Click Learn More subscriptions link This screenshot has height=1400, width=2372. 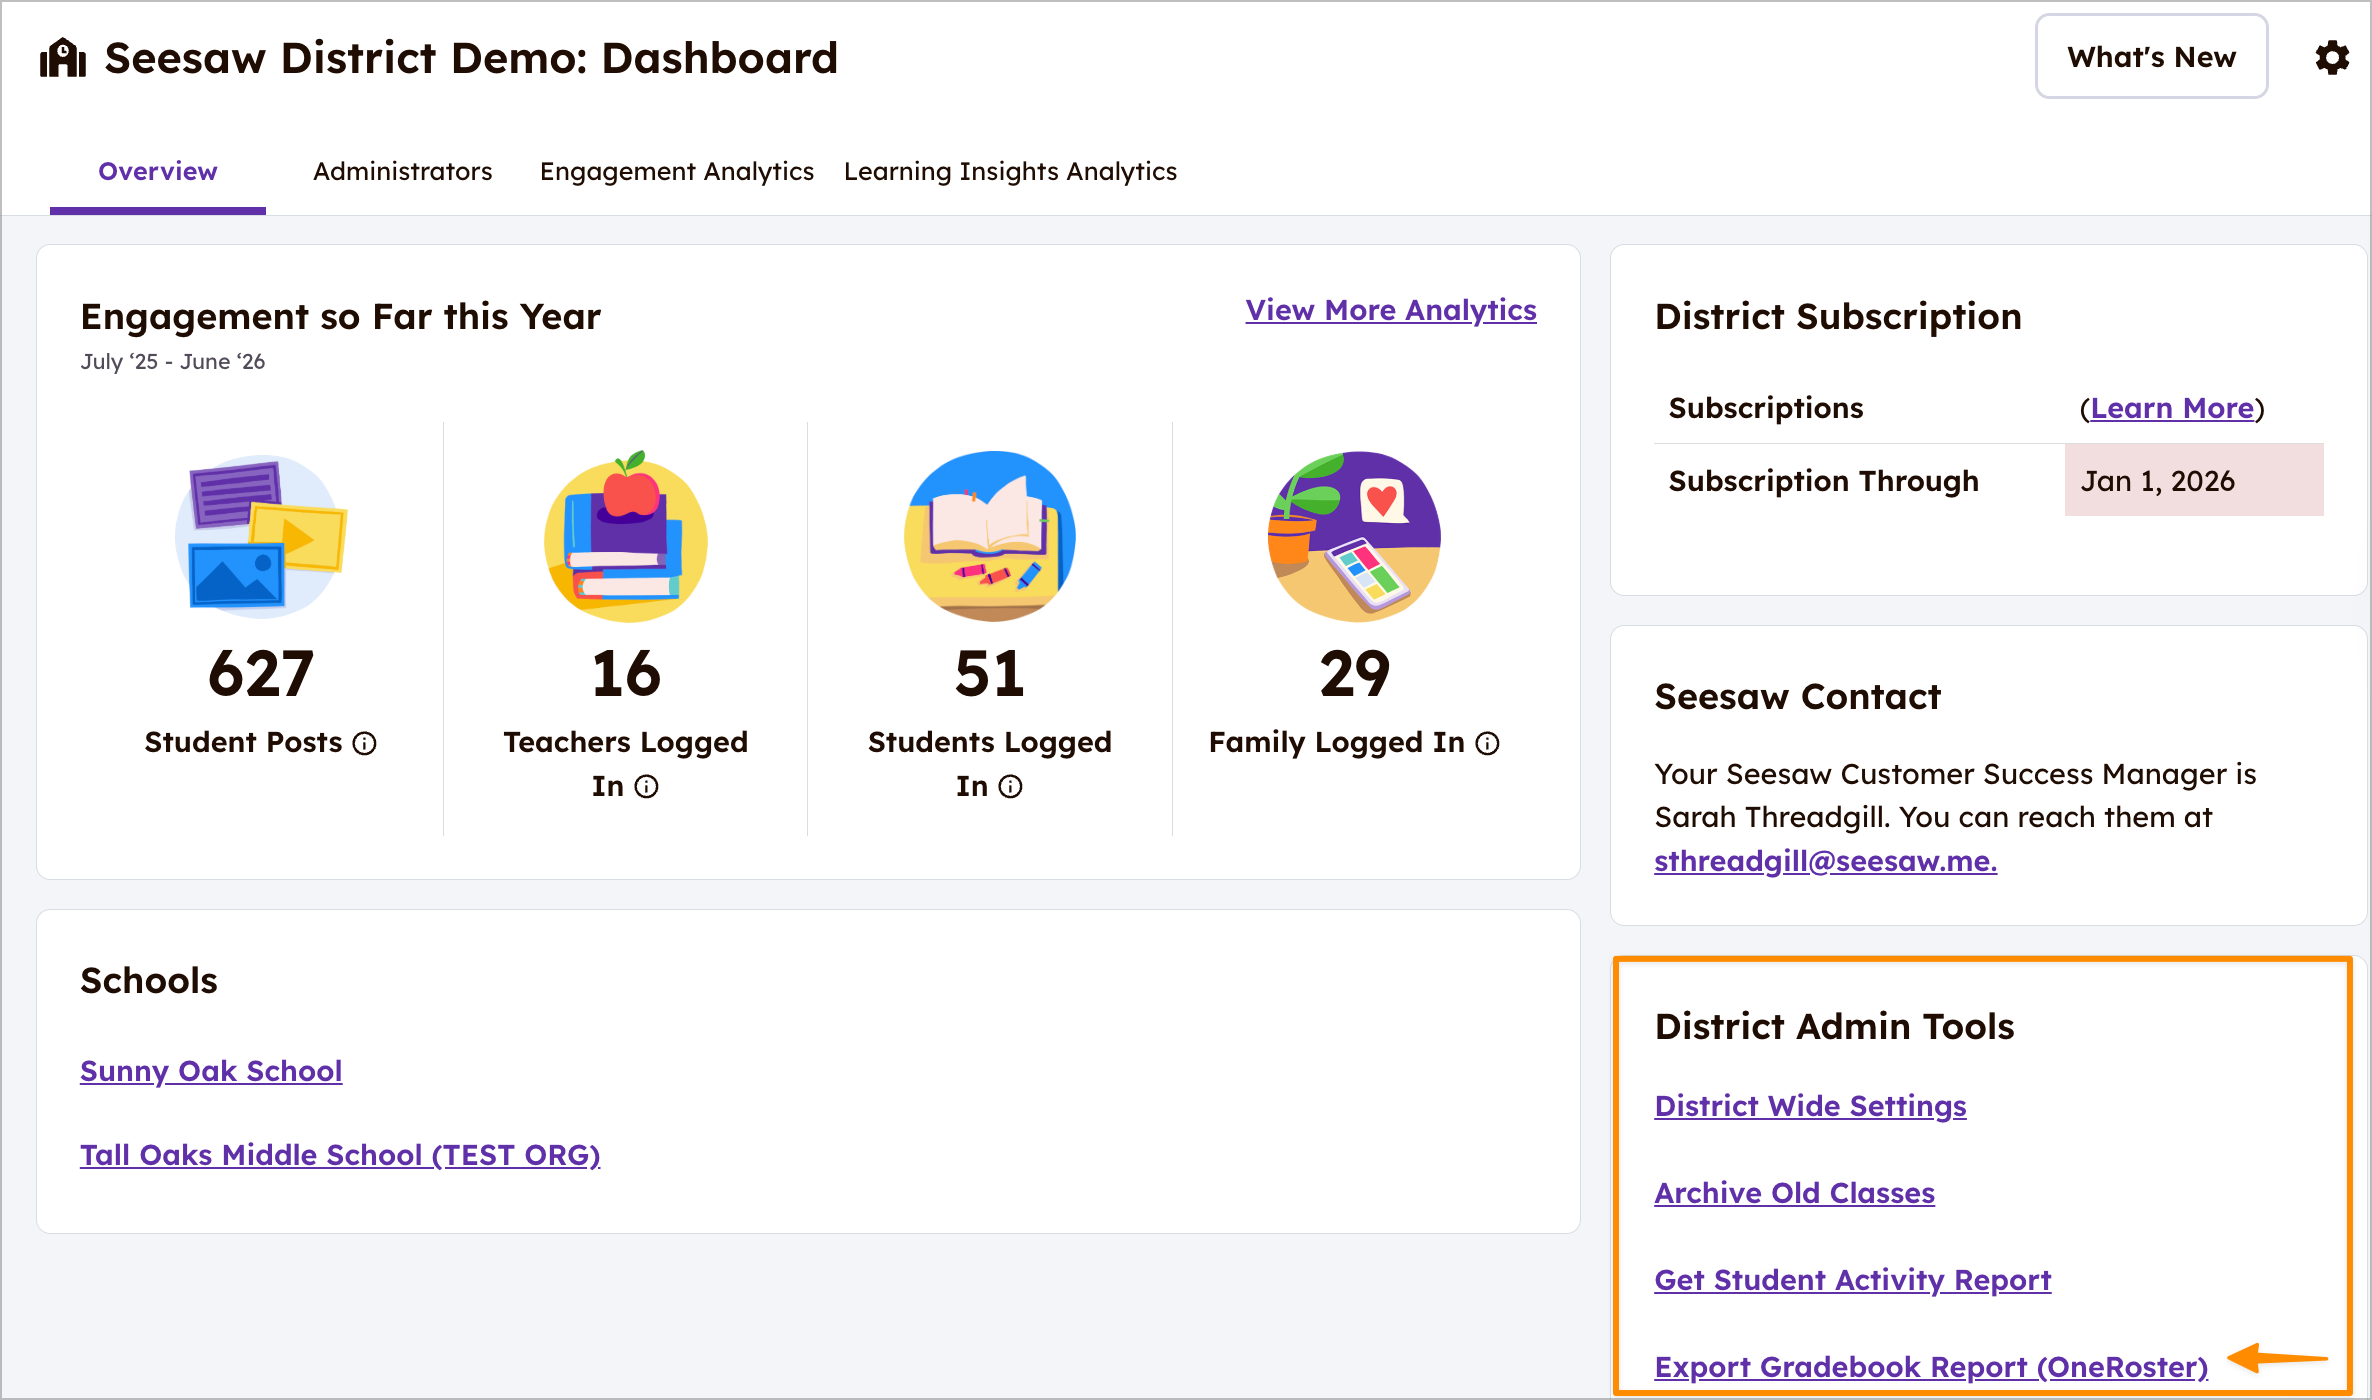pos(2172,408)
